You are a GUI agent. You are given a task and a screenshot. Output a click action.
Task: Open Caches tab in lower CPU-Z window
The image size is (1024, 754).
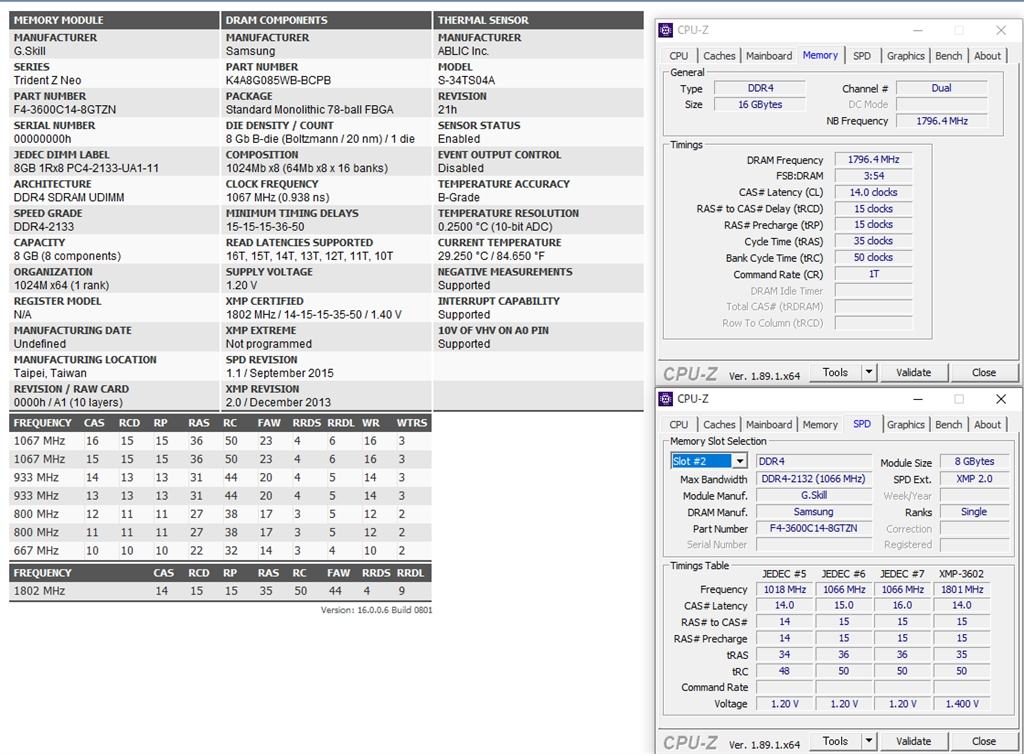pos(719,425)
